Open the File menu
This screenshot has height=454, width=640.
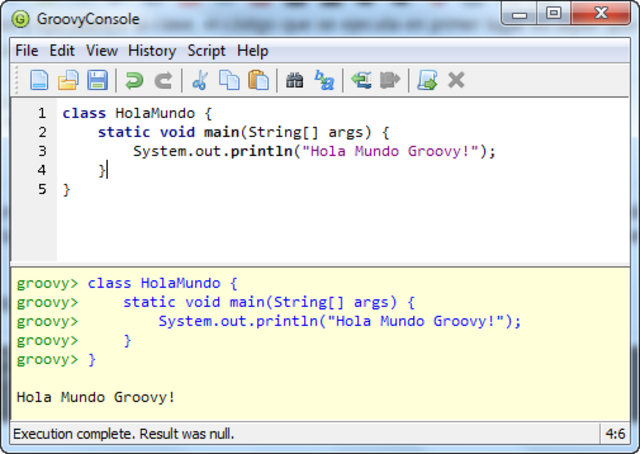27,51
